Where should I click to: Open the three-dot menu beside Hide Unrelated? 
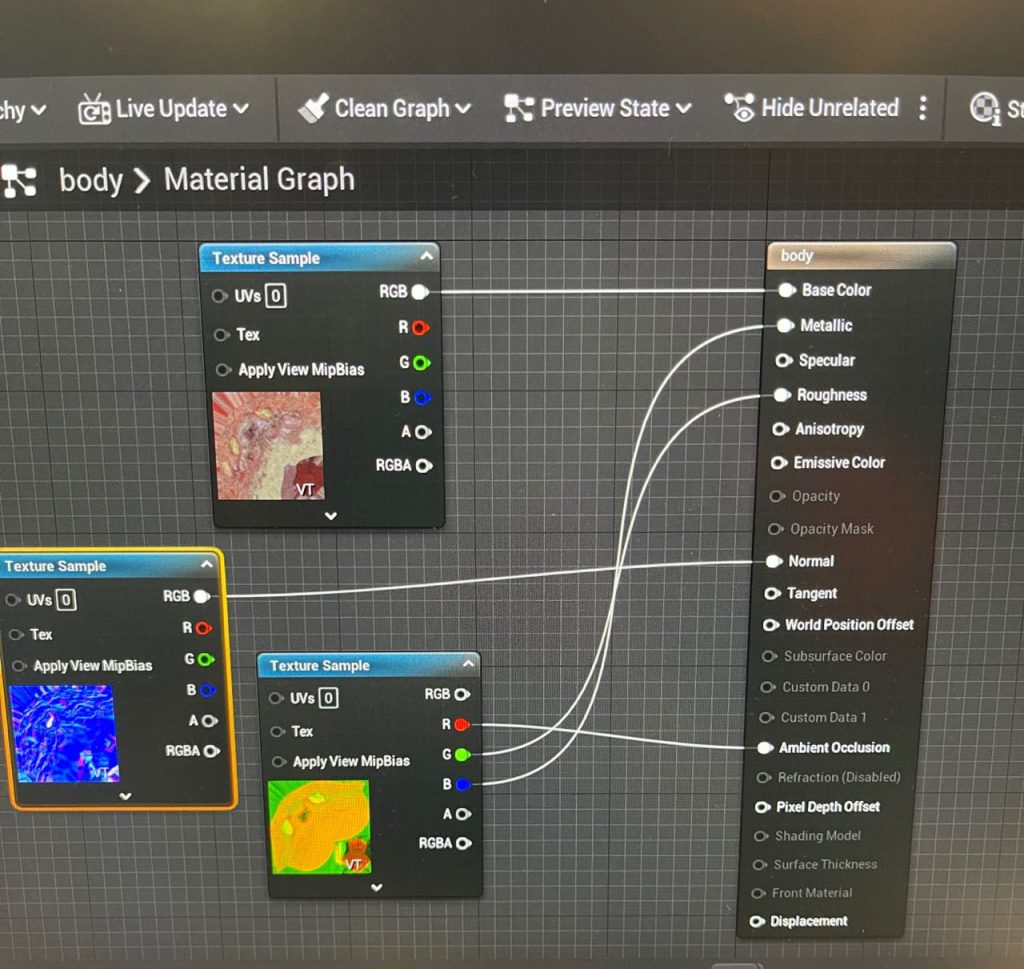922,108
